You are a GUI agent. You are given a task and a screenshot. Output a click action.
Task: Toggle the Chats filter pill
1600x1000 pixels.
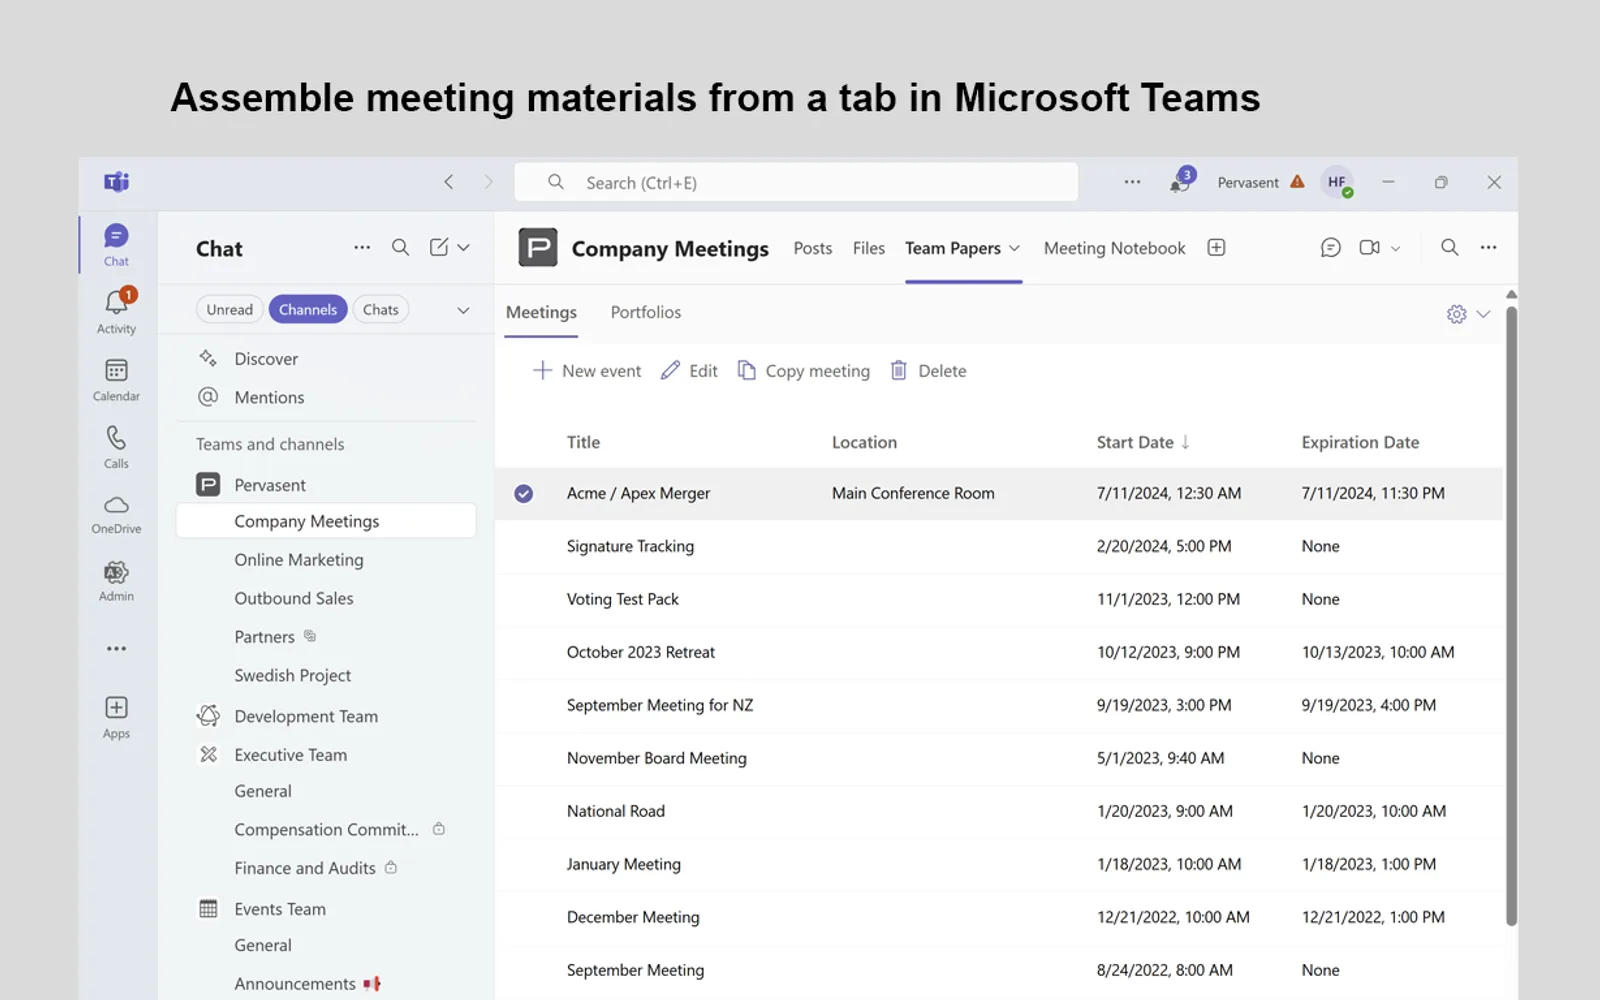[x=380, y=310]
